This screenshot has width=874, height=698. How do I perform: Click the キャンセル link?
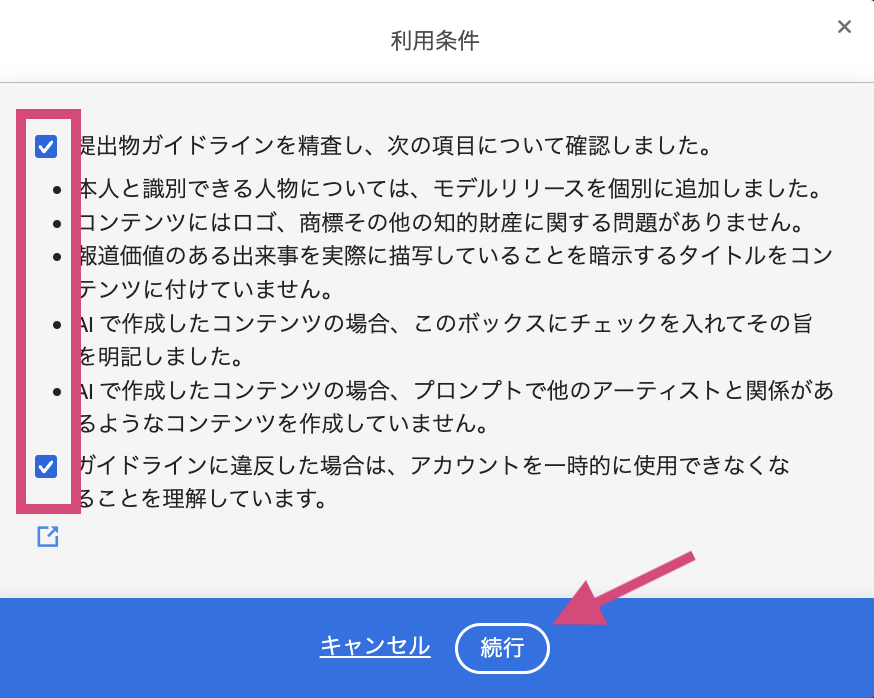(375, 646)
